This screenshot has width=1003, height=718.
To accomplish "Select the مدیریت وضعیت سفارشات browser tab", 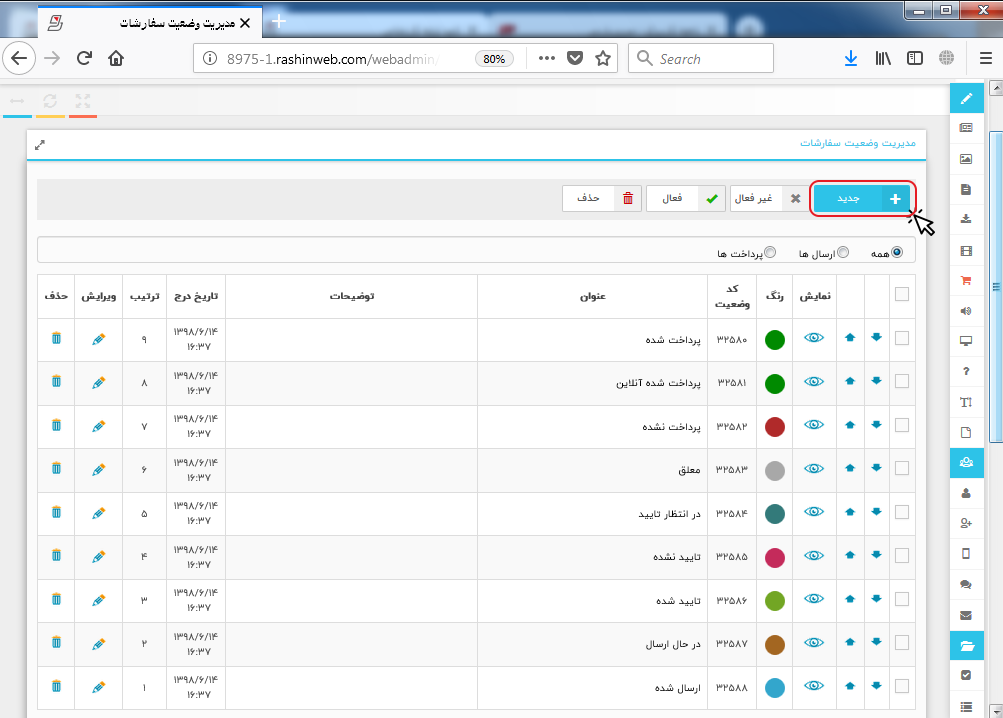I will [152, 23].
